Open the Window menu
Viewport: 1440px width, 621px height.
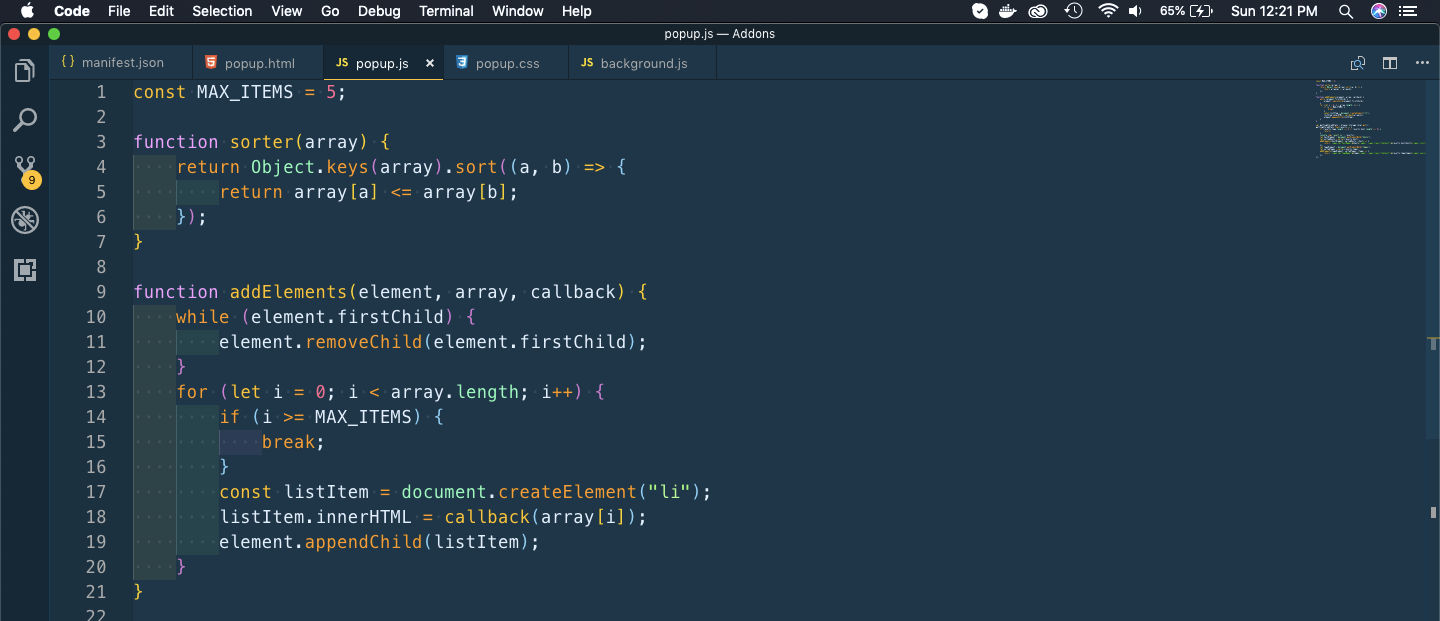click(518, 11)
